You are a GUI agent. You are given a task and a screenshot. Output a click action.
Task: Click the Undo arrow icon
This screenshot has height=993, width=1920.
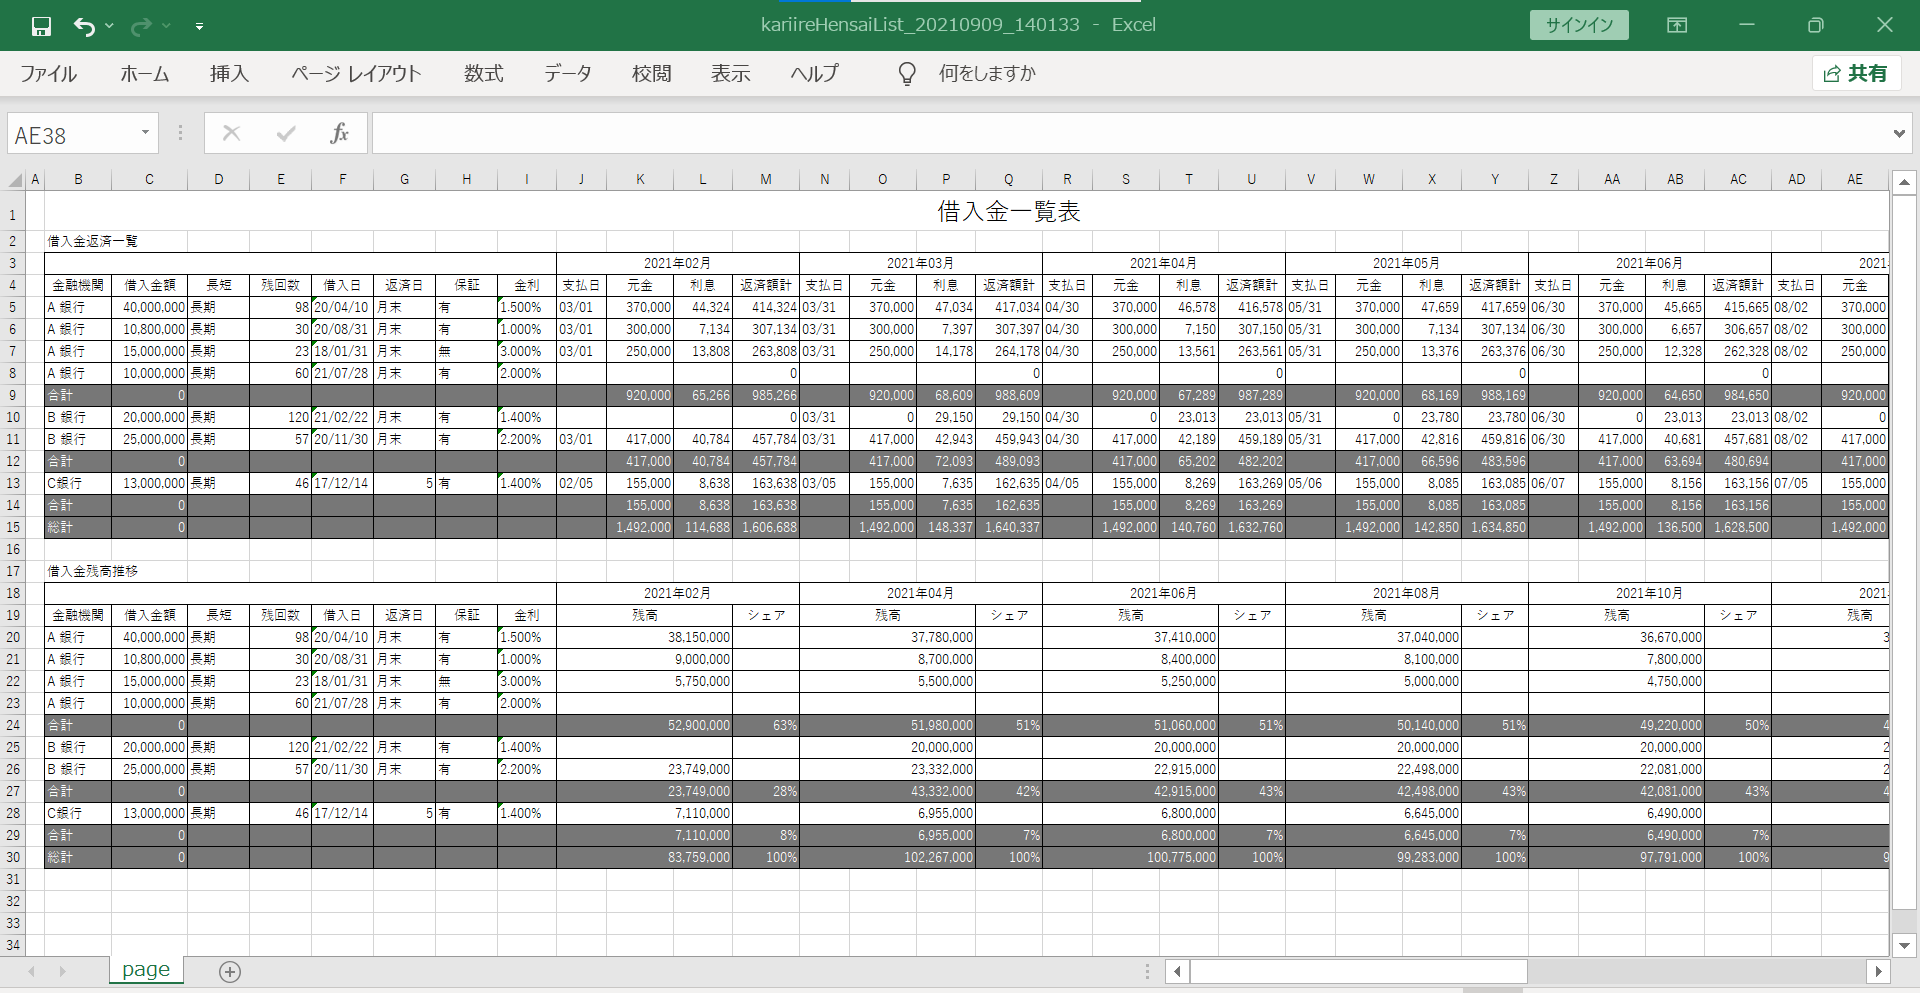click(x=84, y=26)
